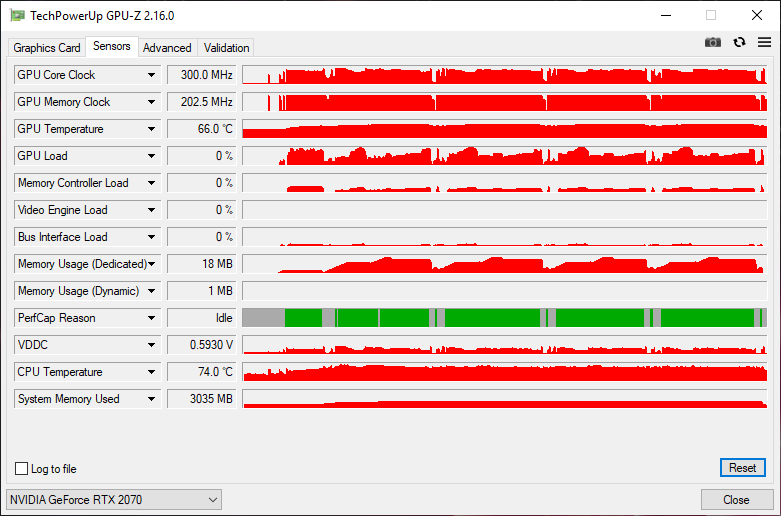Expand the GPU Core Clock dropdown

[x=151, y=75]
